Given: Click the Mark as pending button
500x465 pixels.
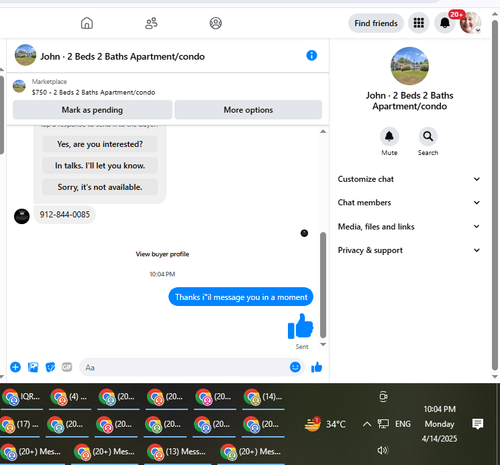Looking at the screenshot, I should point(92,110).
